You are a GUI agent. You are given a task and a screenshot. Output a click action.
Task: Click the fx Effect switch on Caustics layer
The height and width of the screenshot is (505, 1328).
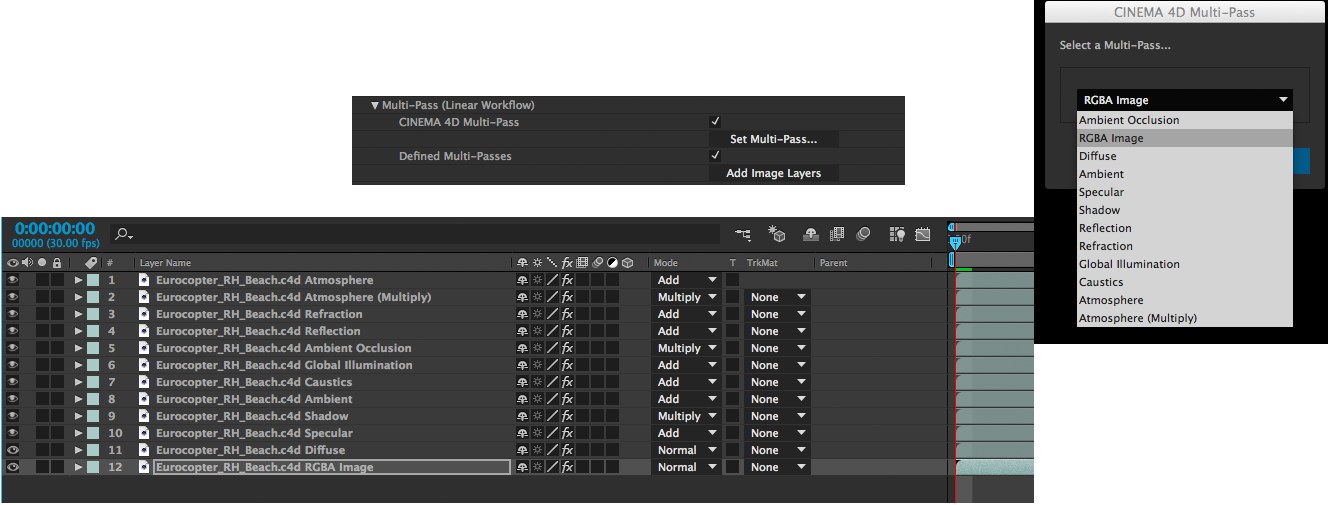pyautogui.click(x=567, y=382)
